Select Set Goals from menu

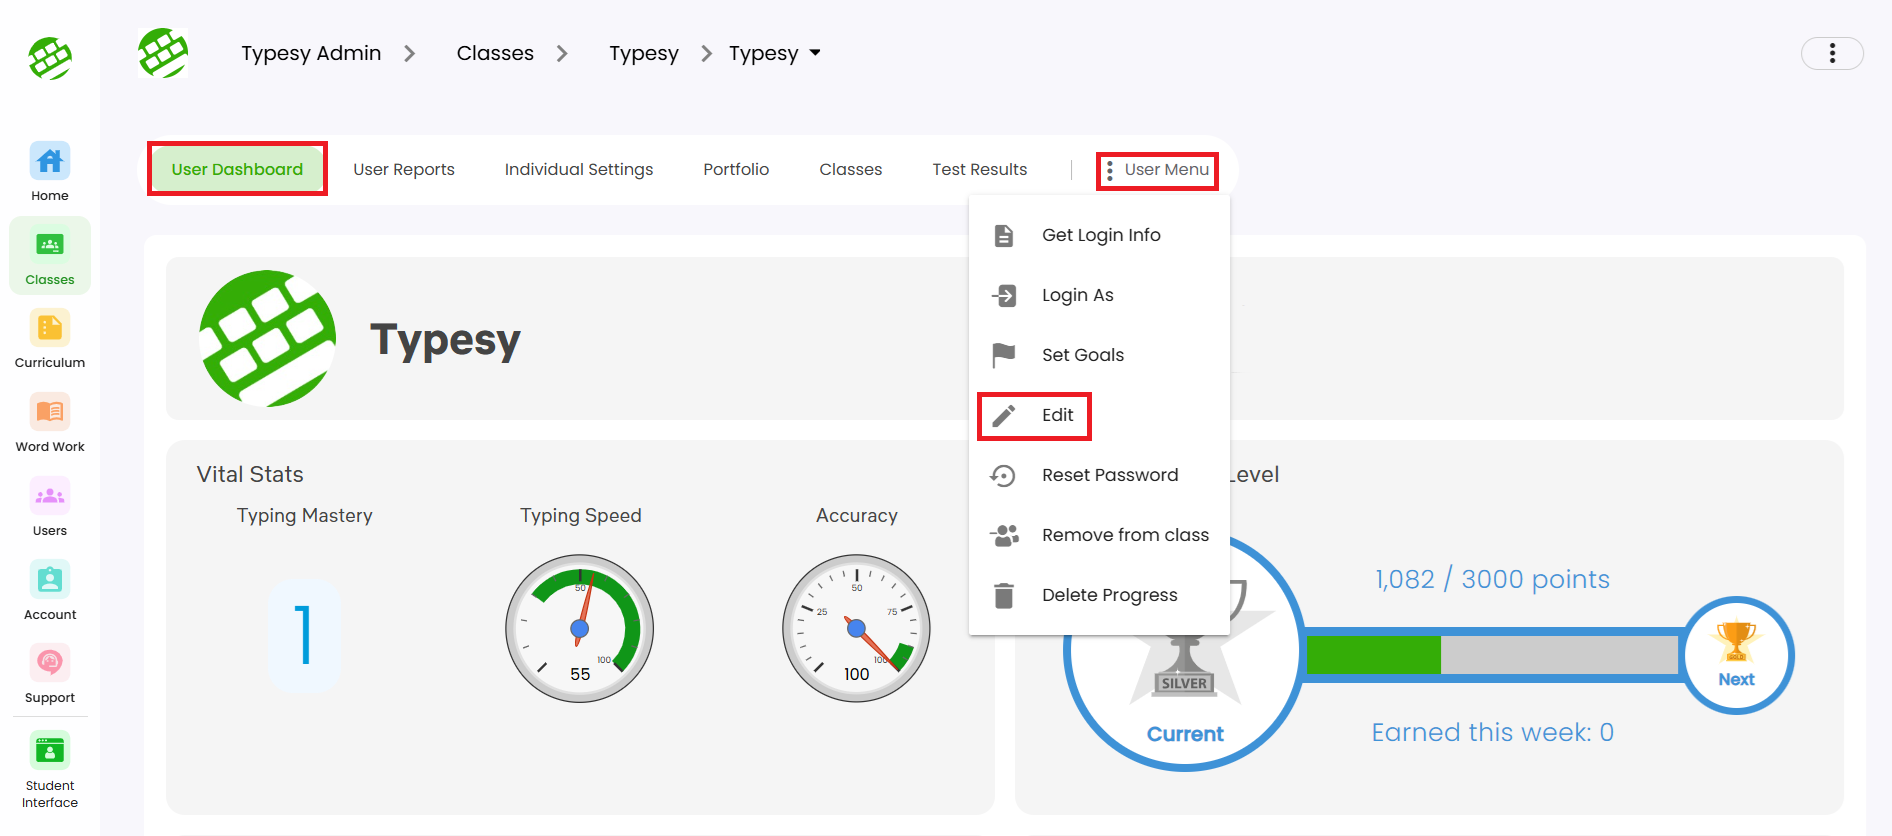click(1099, 355)
